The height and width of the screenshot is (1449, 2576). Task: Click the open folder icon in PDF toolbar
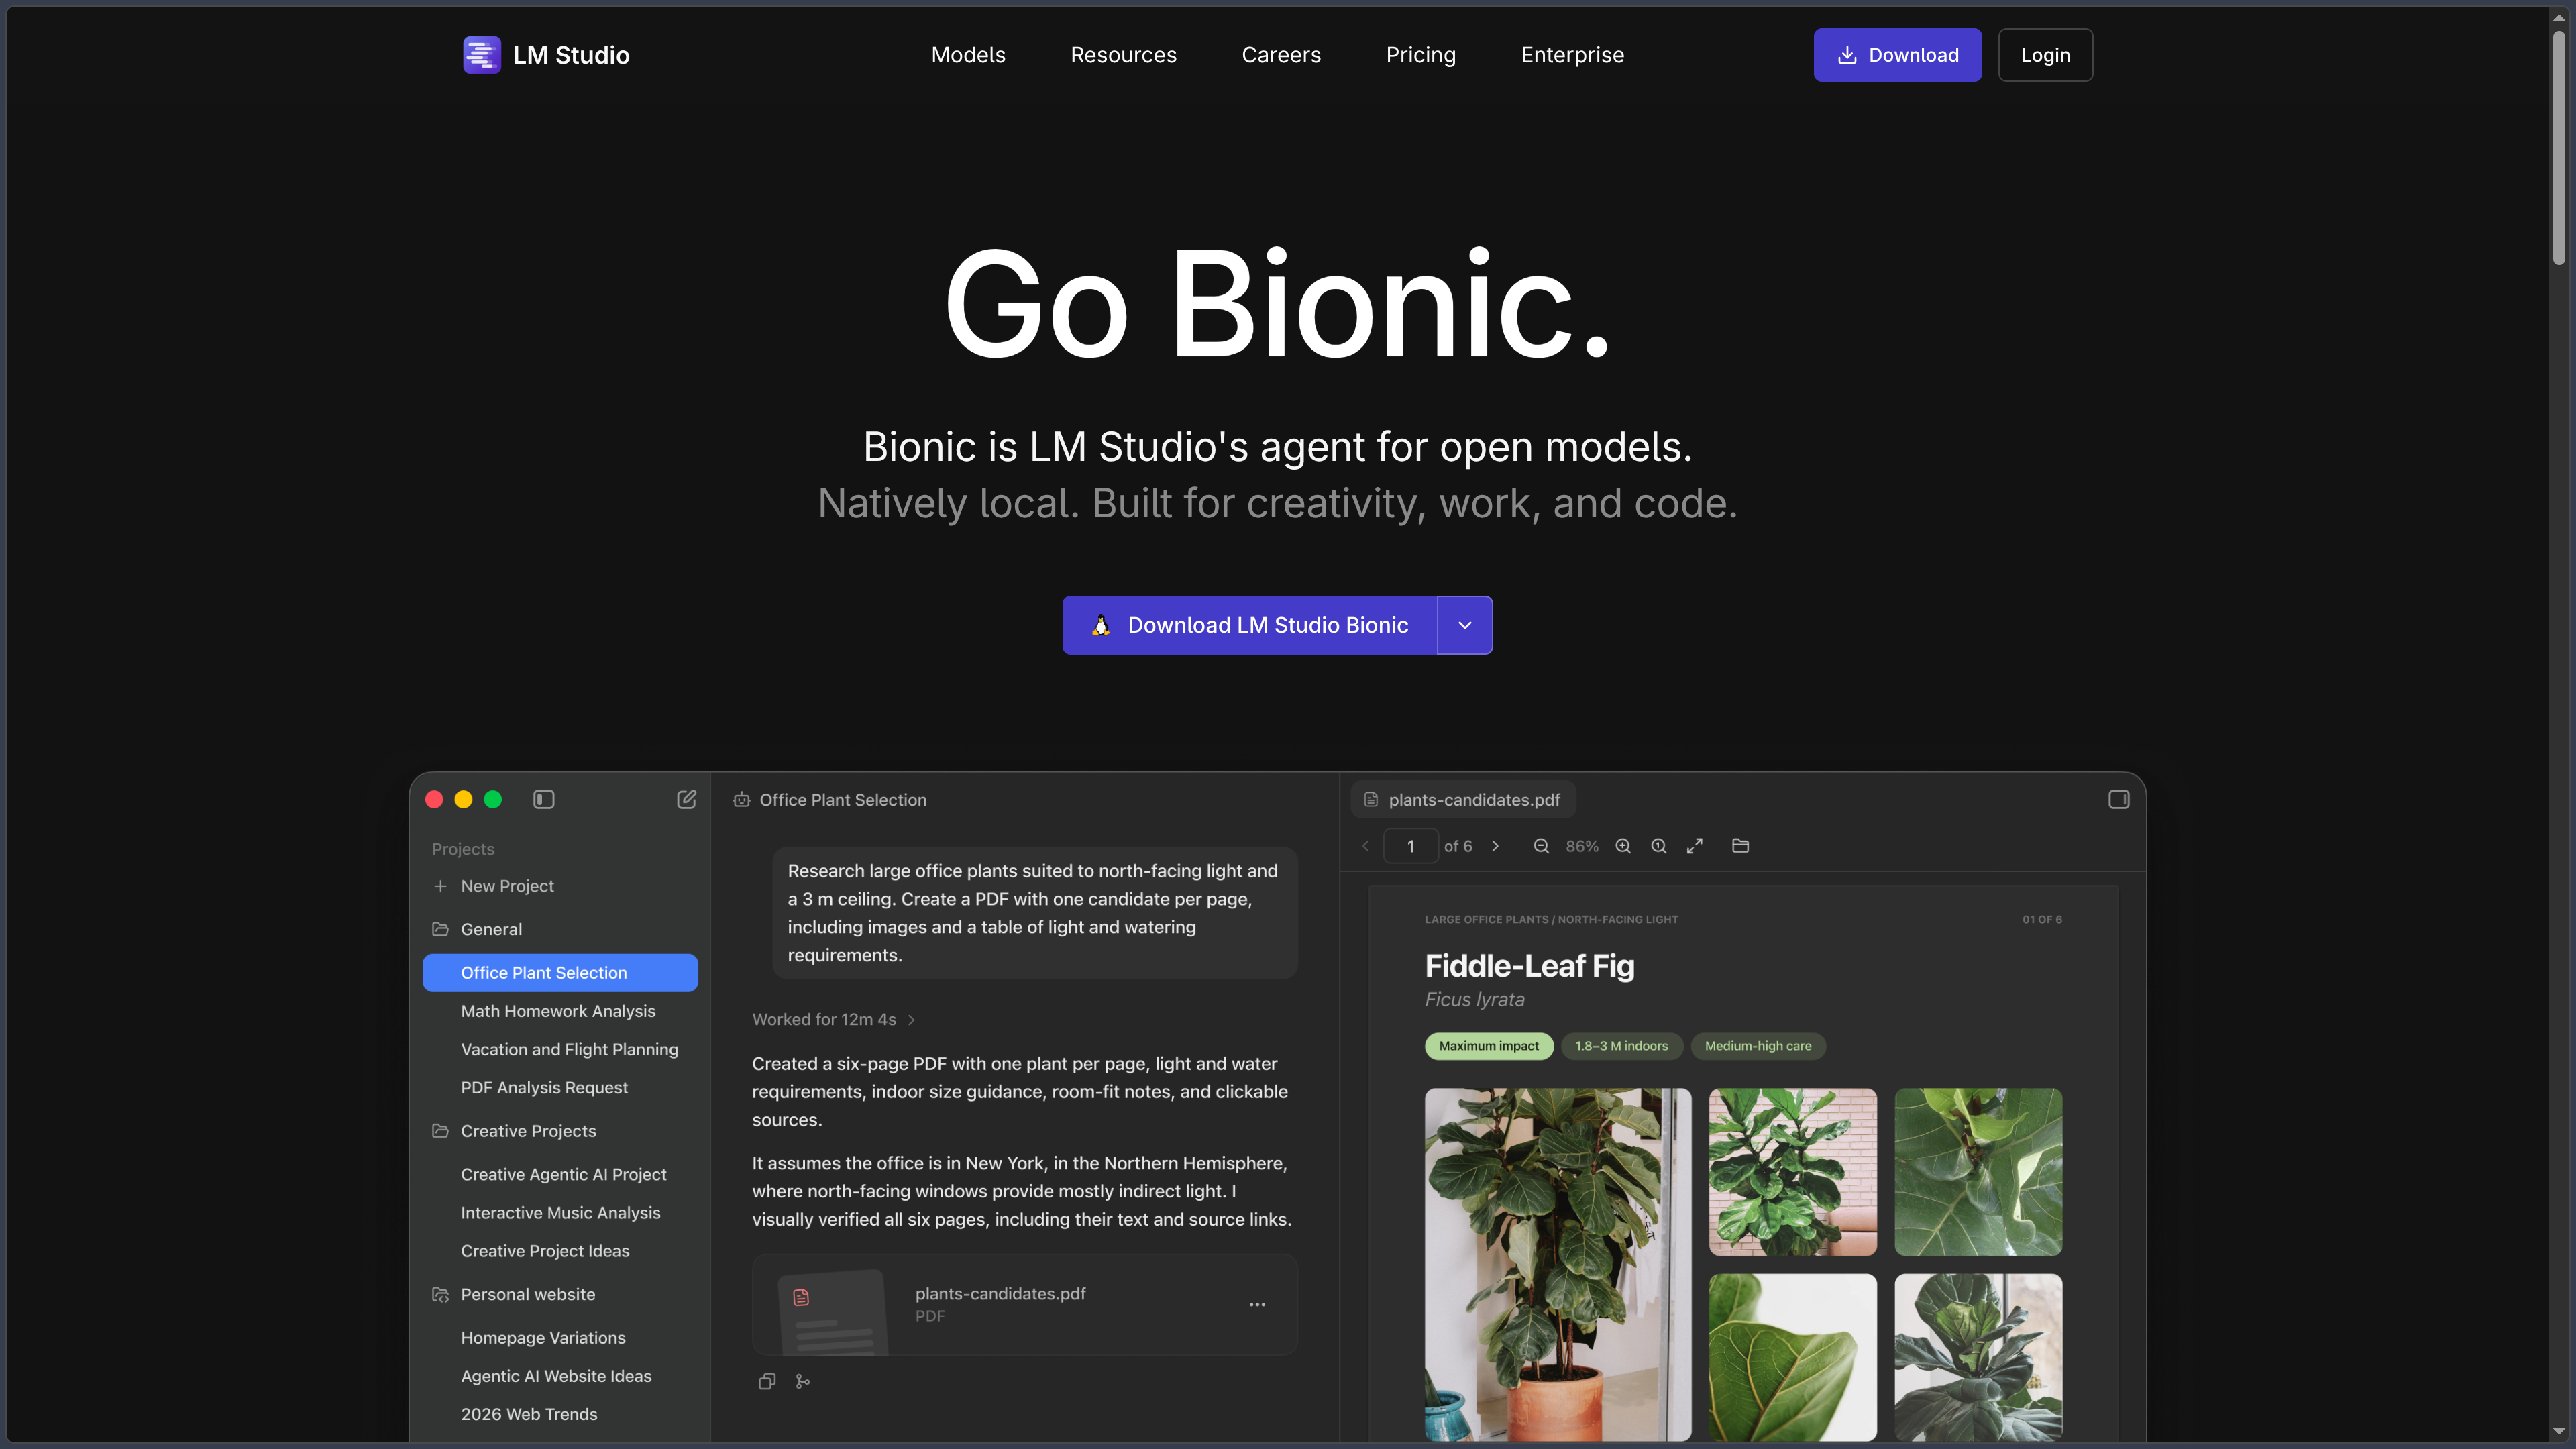tap(1740, 846)
